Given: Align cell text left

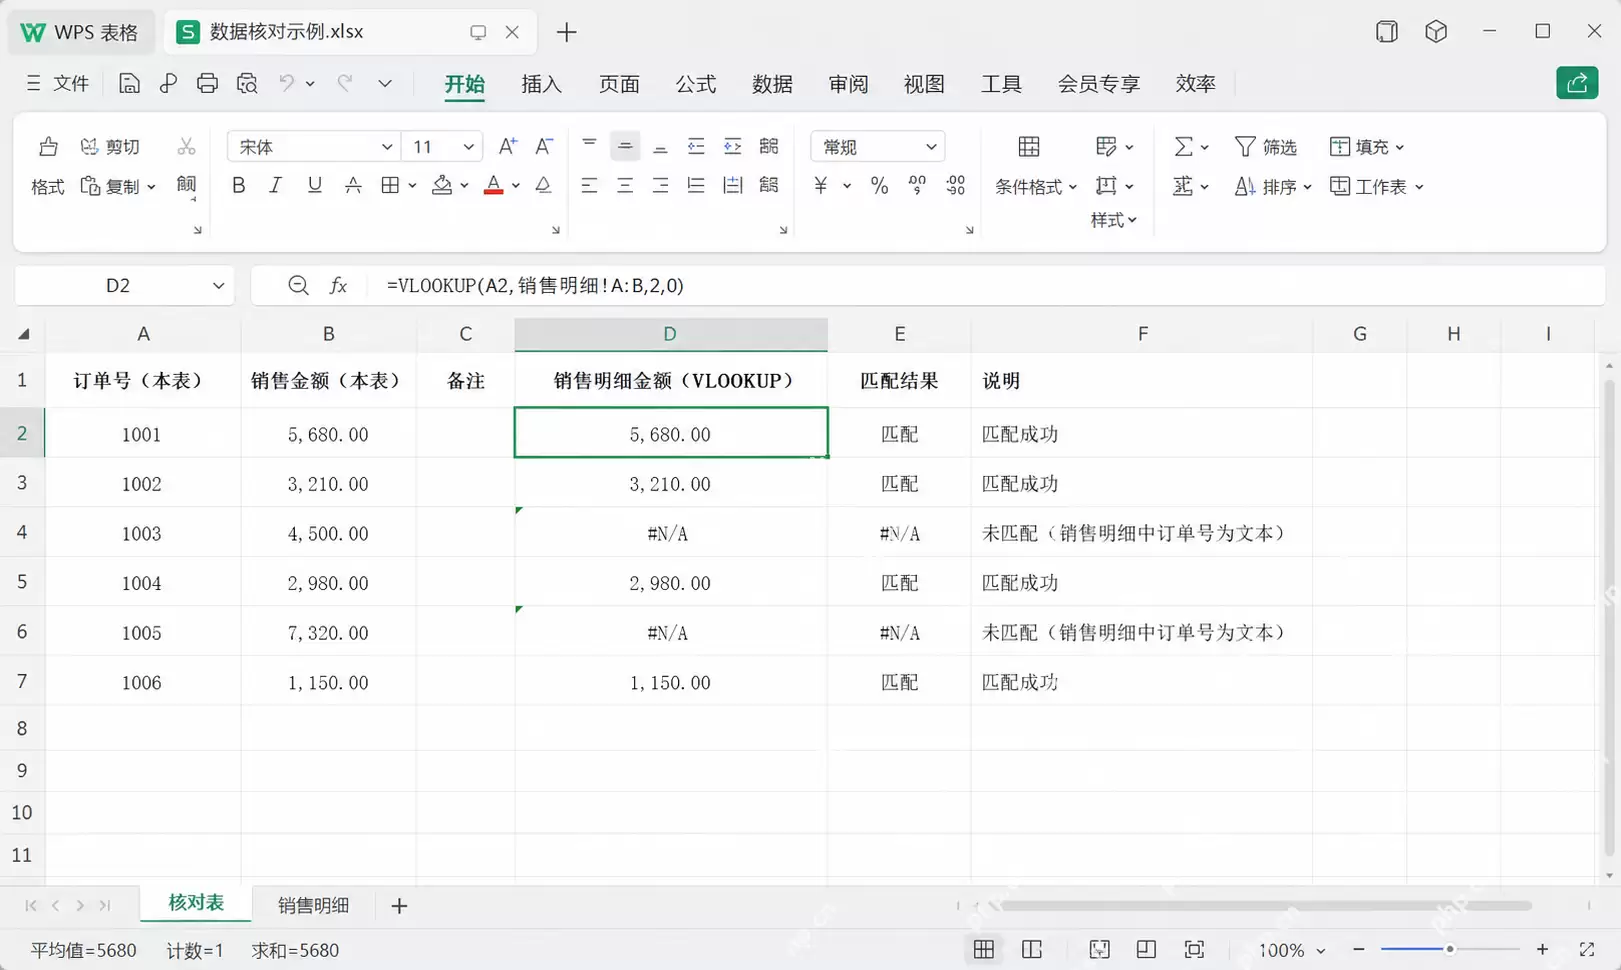Looking at the screenshot, I should click(x=589, y=185).
